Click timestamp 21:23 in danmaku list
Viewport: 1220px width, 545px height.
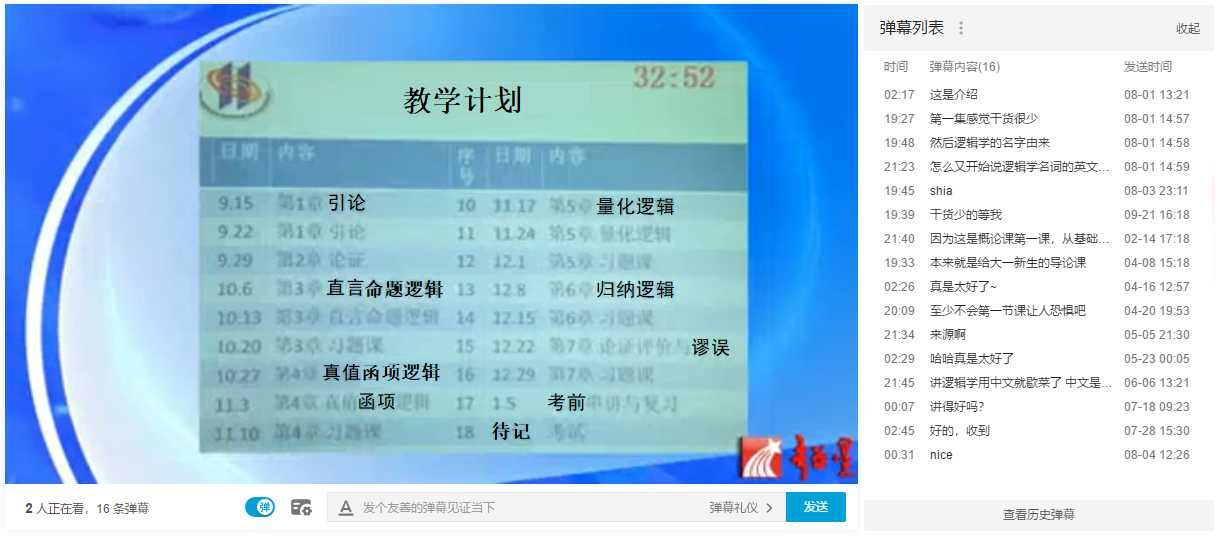(899, 167)
